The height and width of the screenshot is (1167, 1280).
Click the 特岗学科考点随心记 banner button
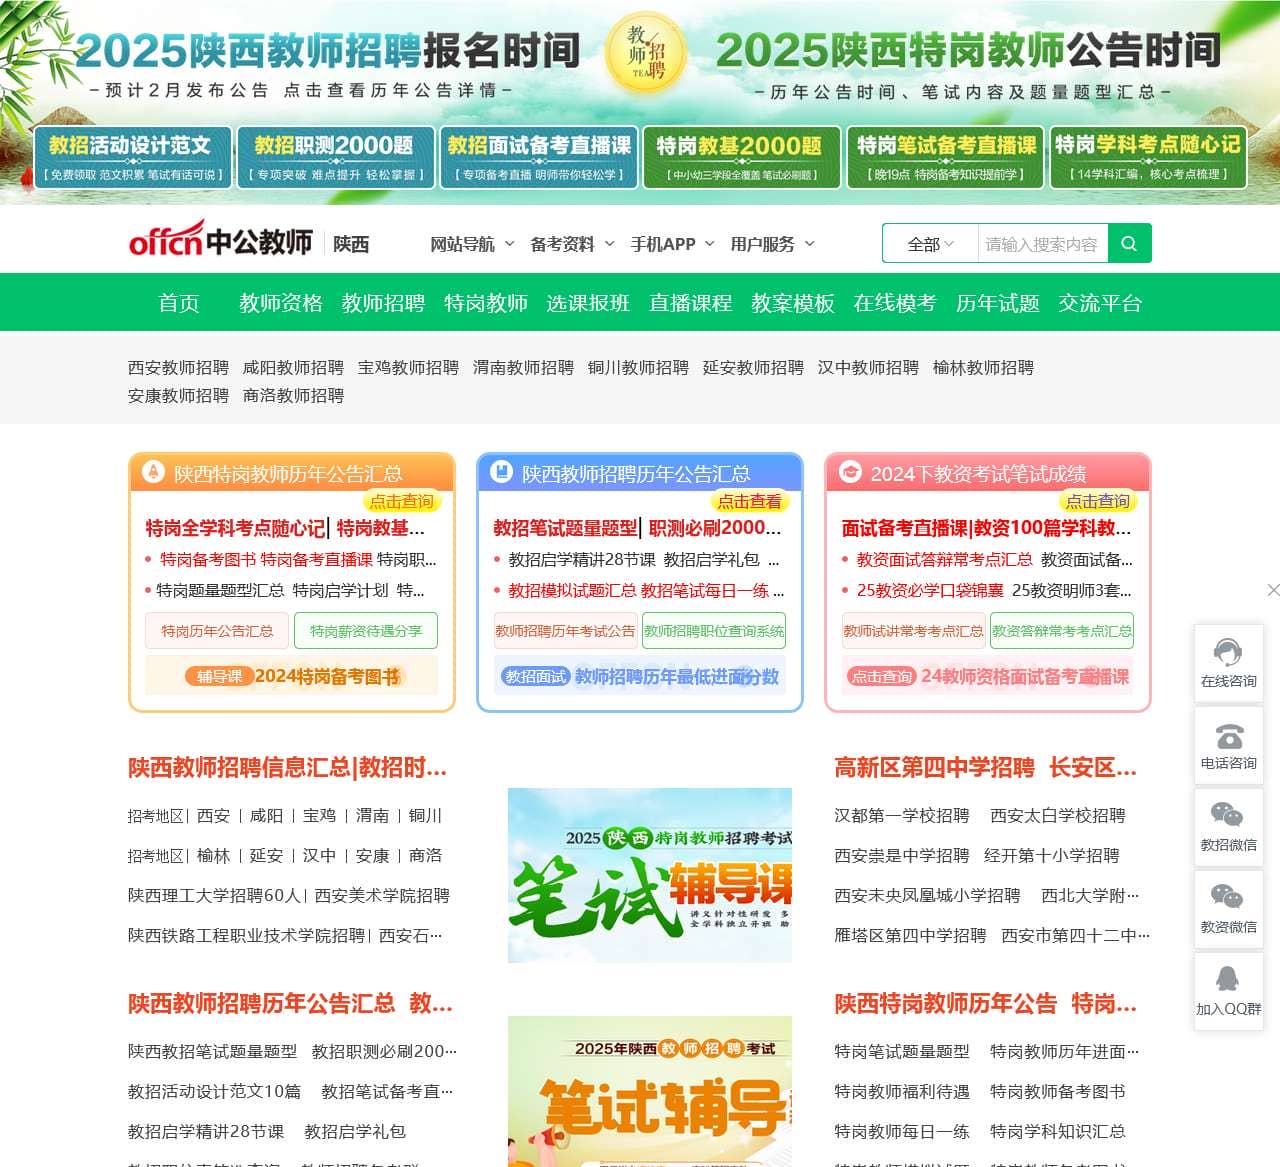[1148, 158]
